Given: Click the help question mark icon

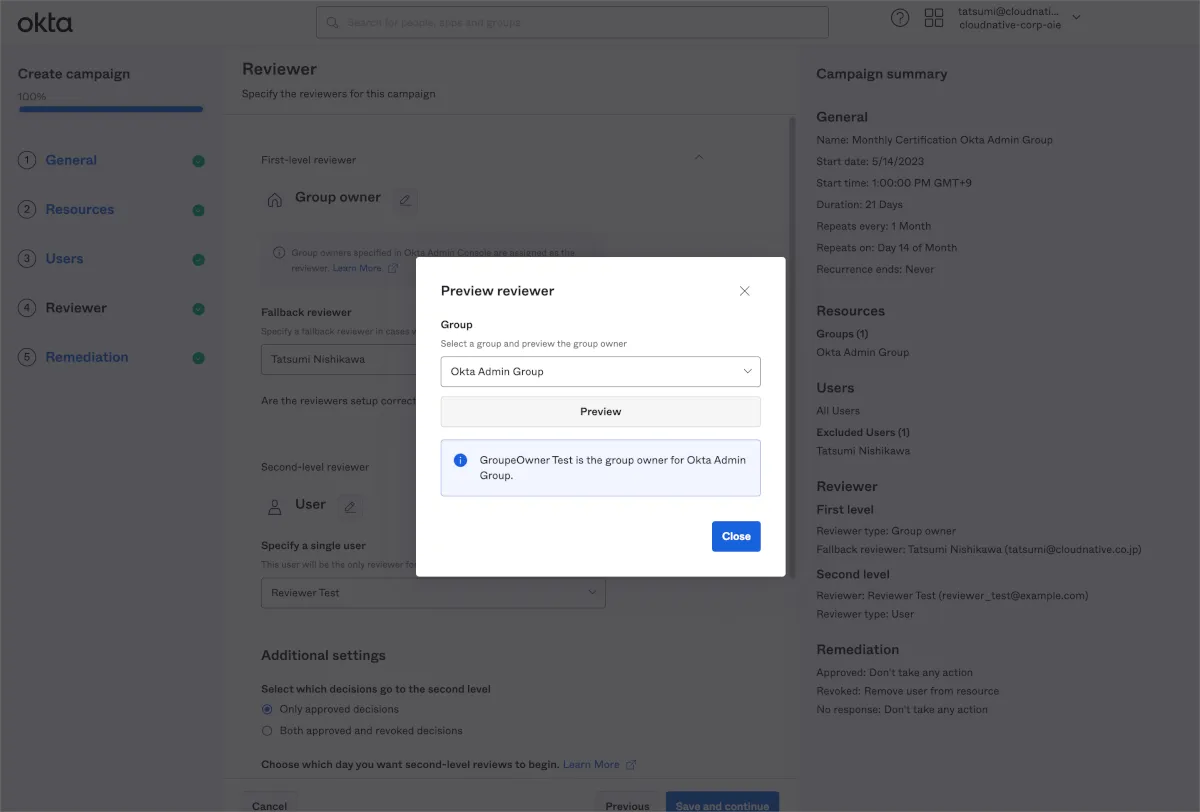Looking at the screenshot, I should pyautogui.click(x=900, y=18).
